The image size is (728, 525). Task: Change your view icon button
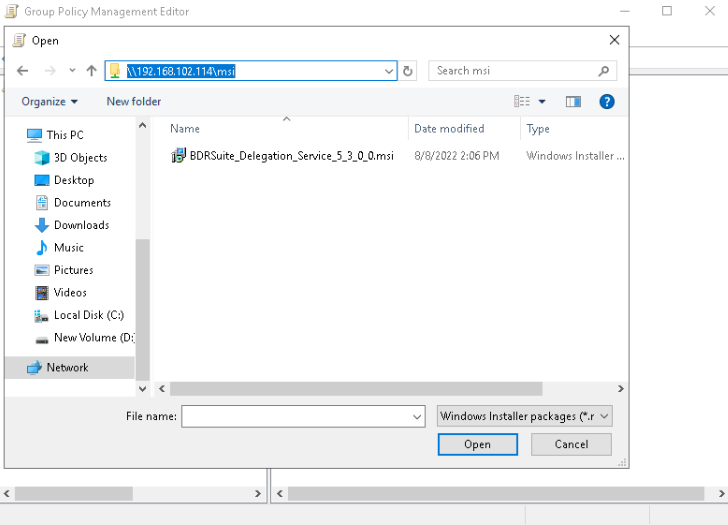point(522,101)
